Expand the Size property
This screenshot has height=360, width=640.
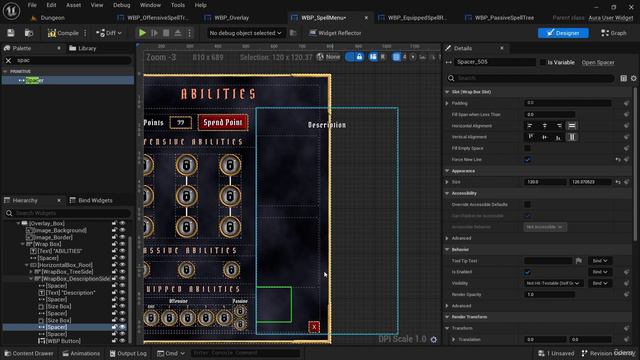click(x=447, y=182)
